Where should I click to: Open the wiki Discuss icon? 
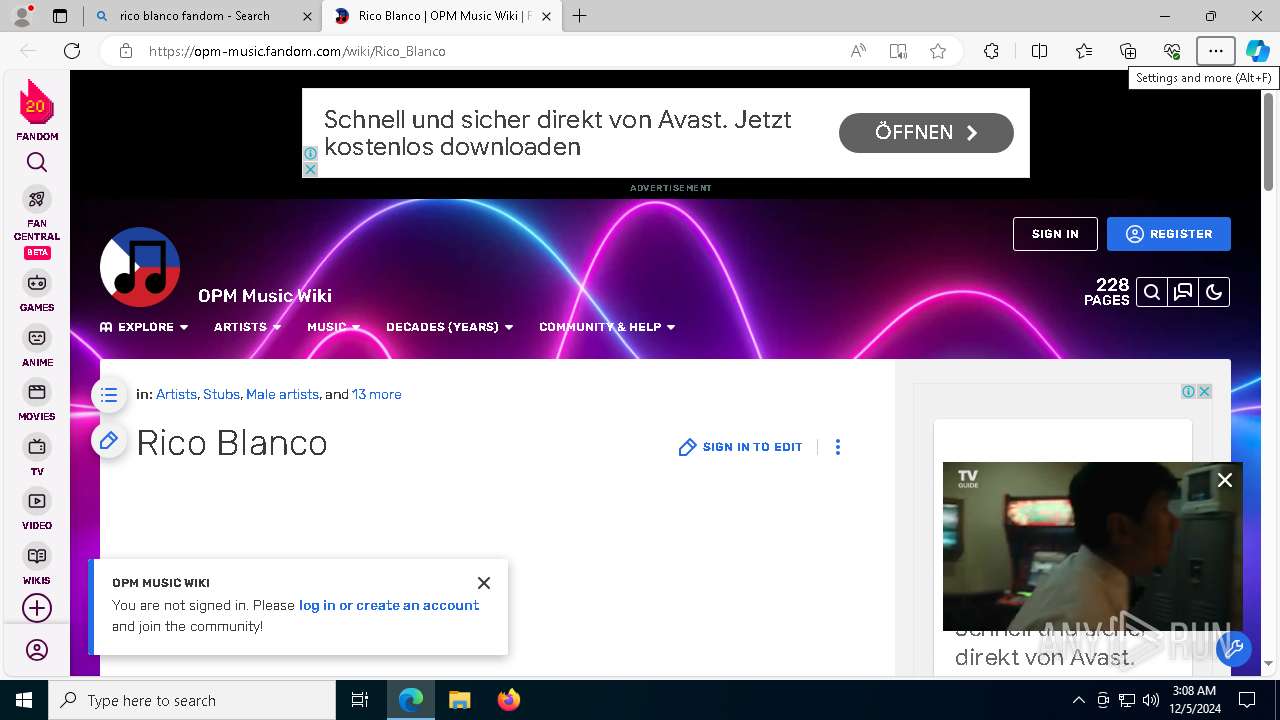point(1183,292)
